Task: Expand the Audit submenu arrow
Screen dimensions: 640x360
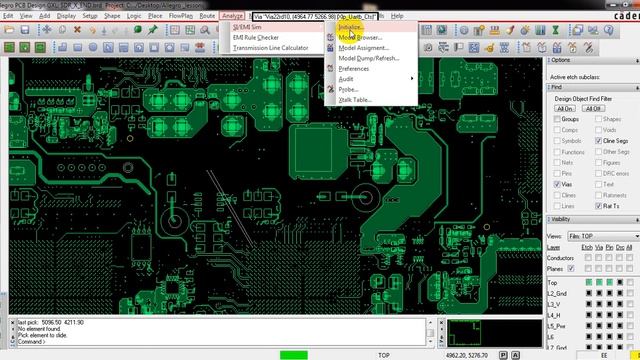Action: [412, 78]
